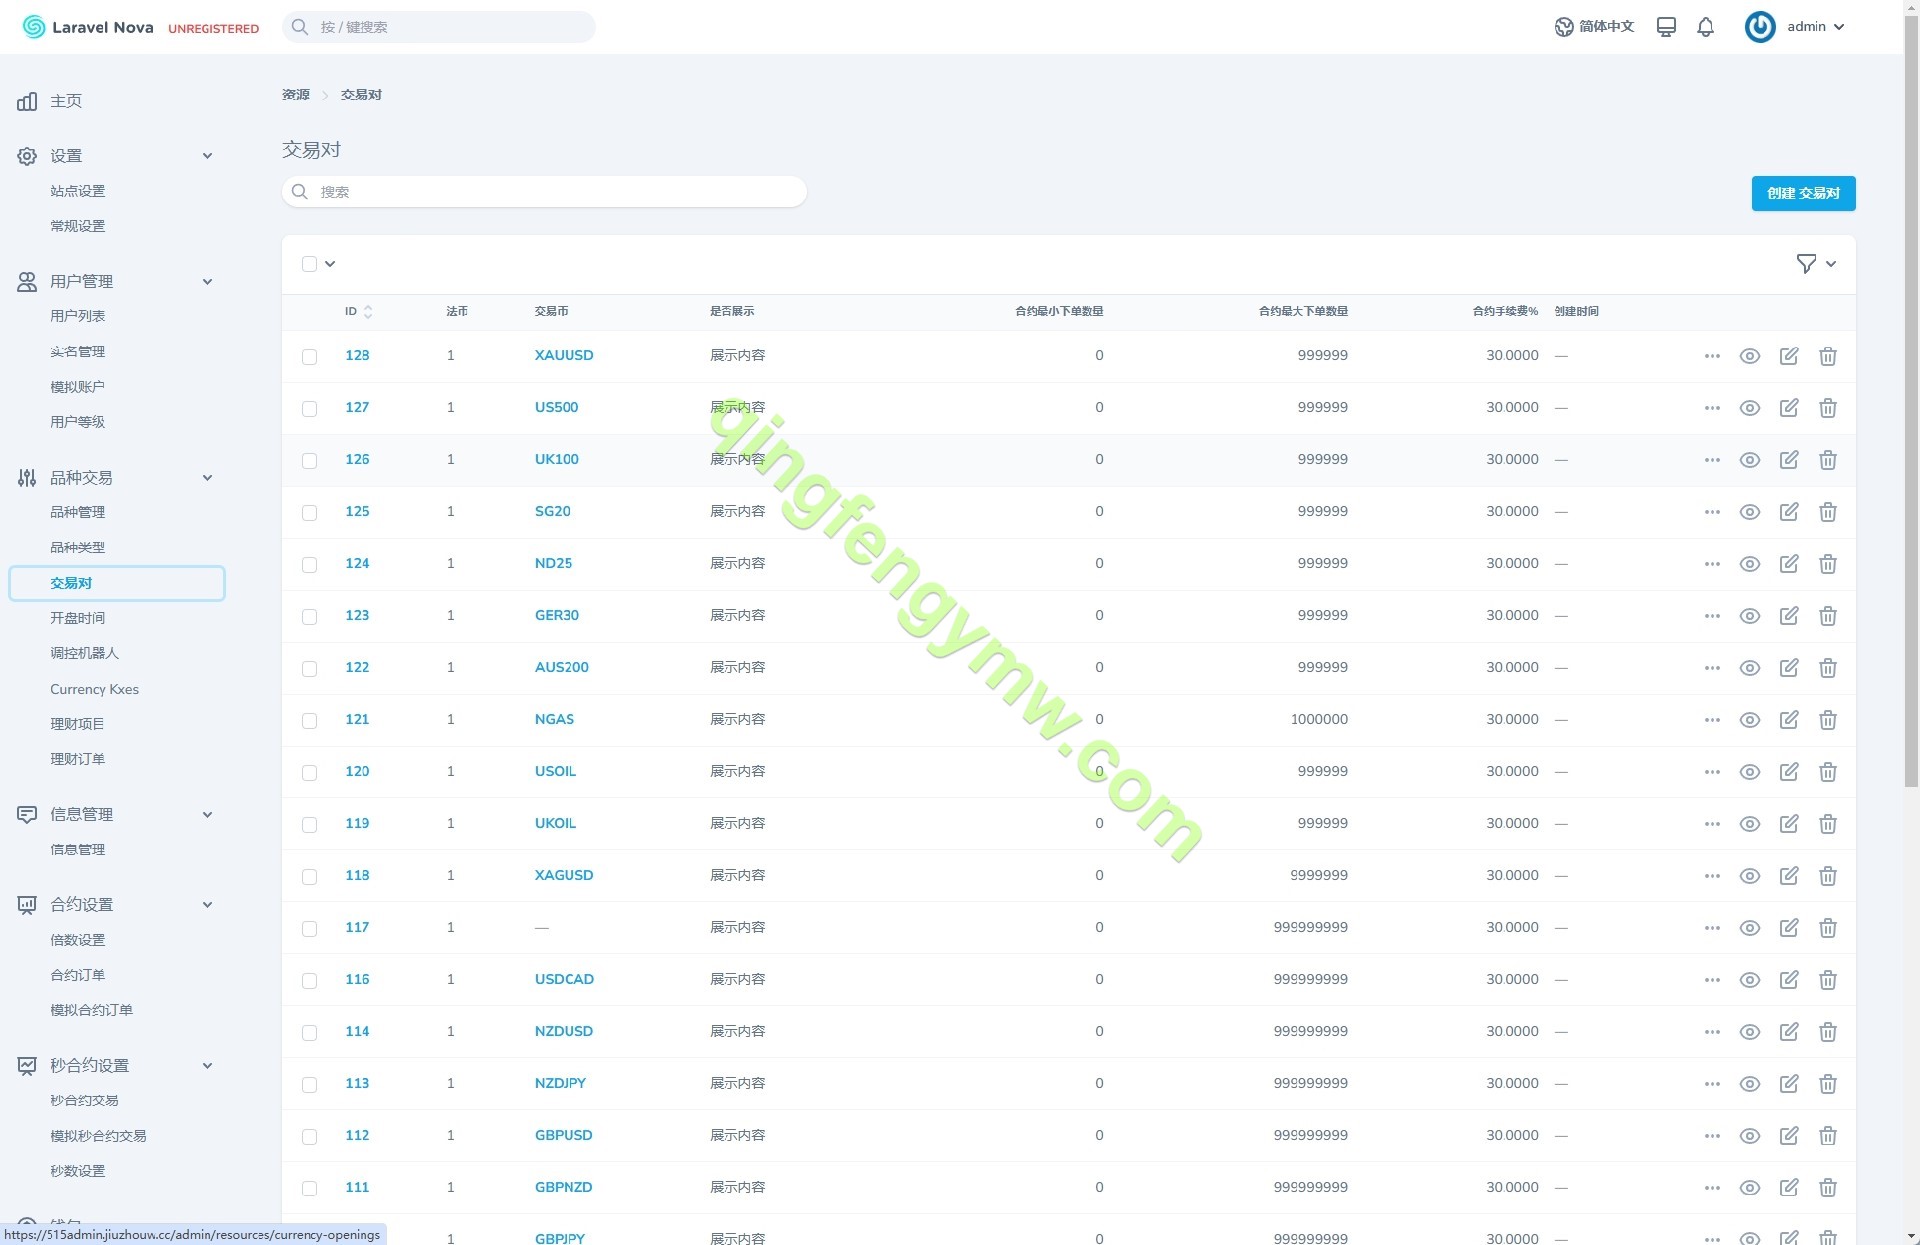Edit the UKOIL row

coord(1789,824)
